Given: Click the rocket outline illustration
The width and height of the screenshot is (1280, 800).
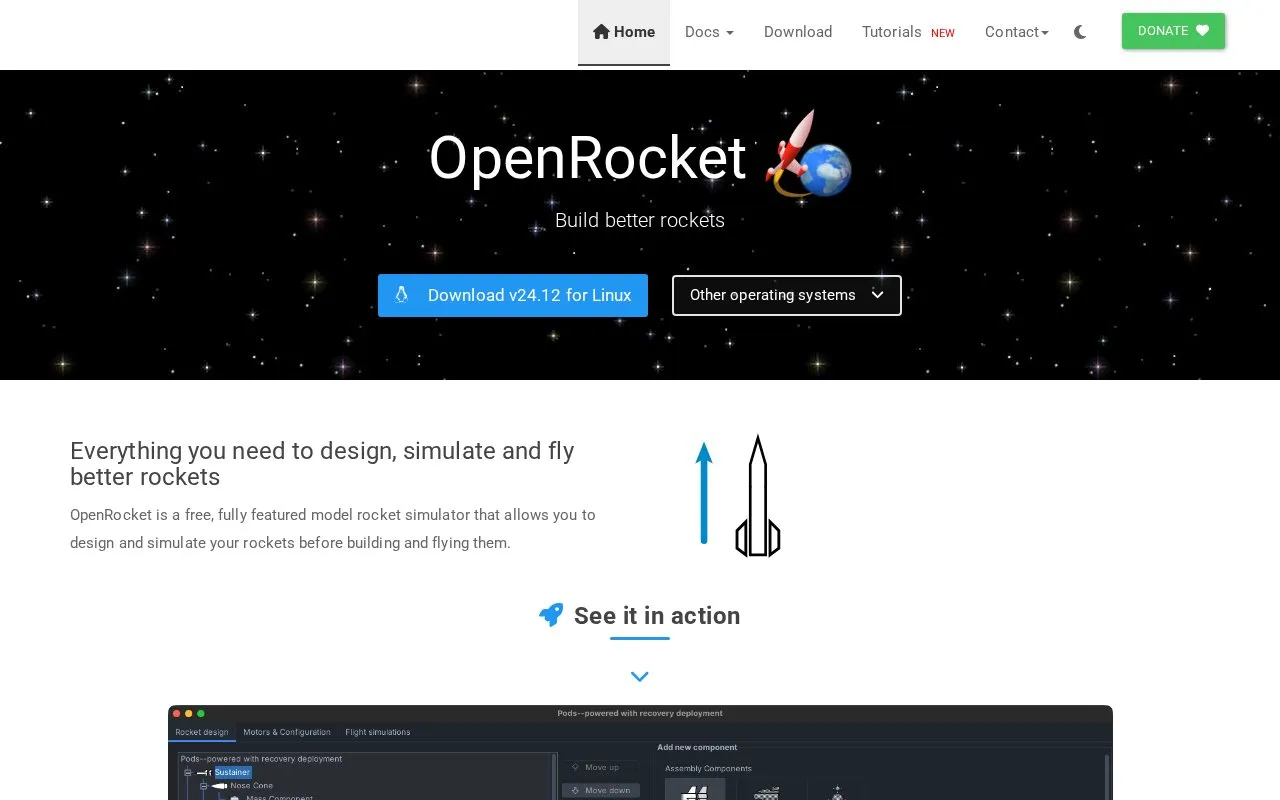Looking at the screenshot, I should click(757, 496).
